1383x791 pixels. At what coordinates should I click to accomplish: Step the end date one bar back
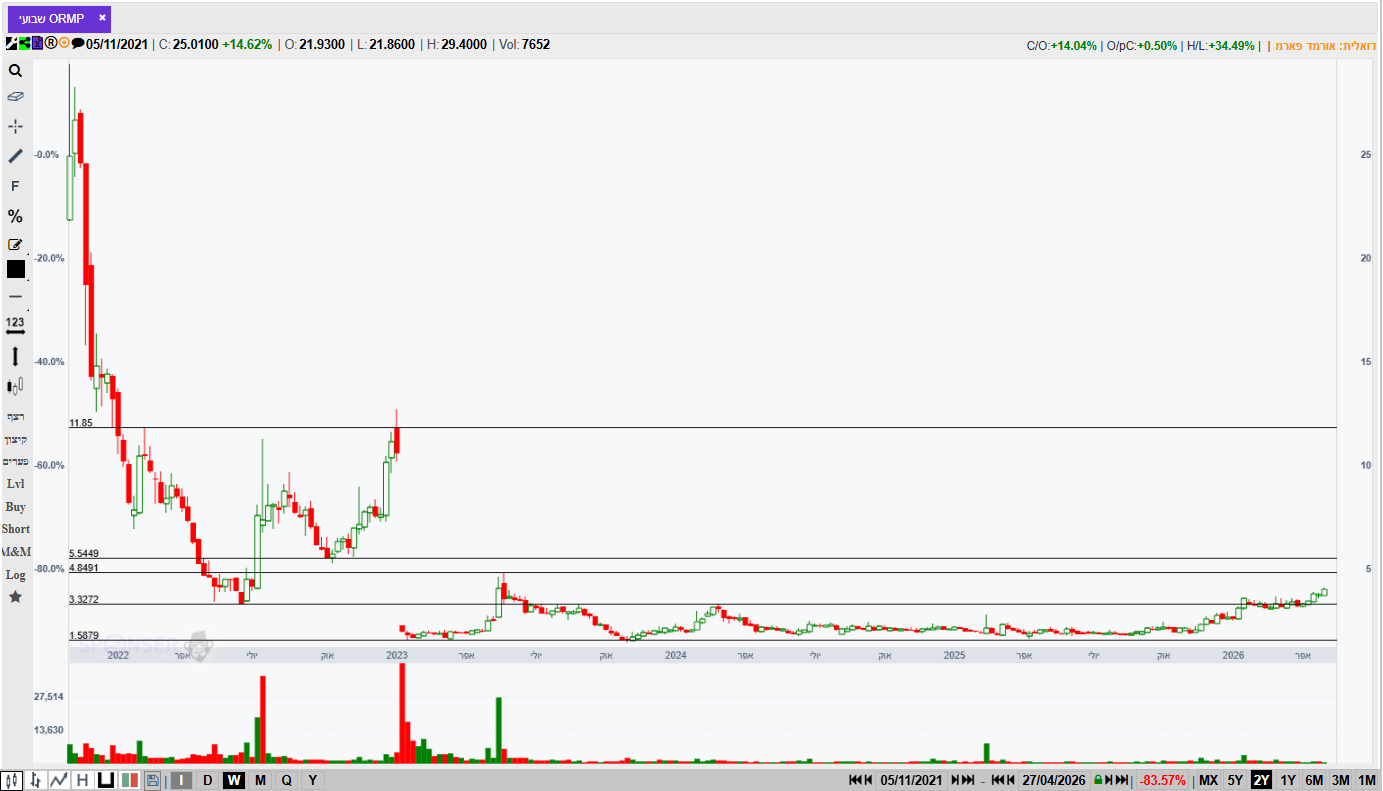click(x=1011, y=780)
